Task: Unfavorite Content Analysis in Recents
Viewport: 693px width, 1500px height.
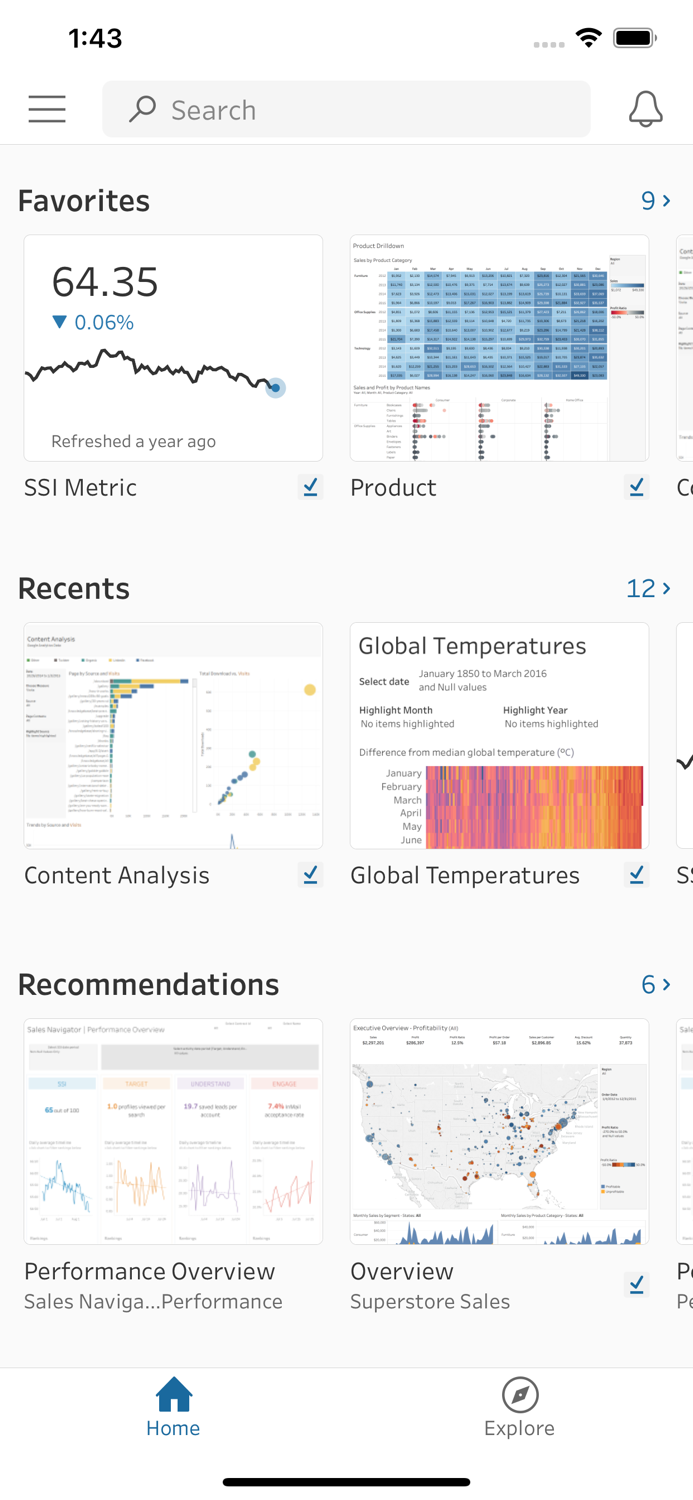Action: 311,874
